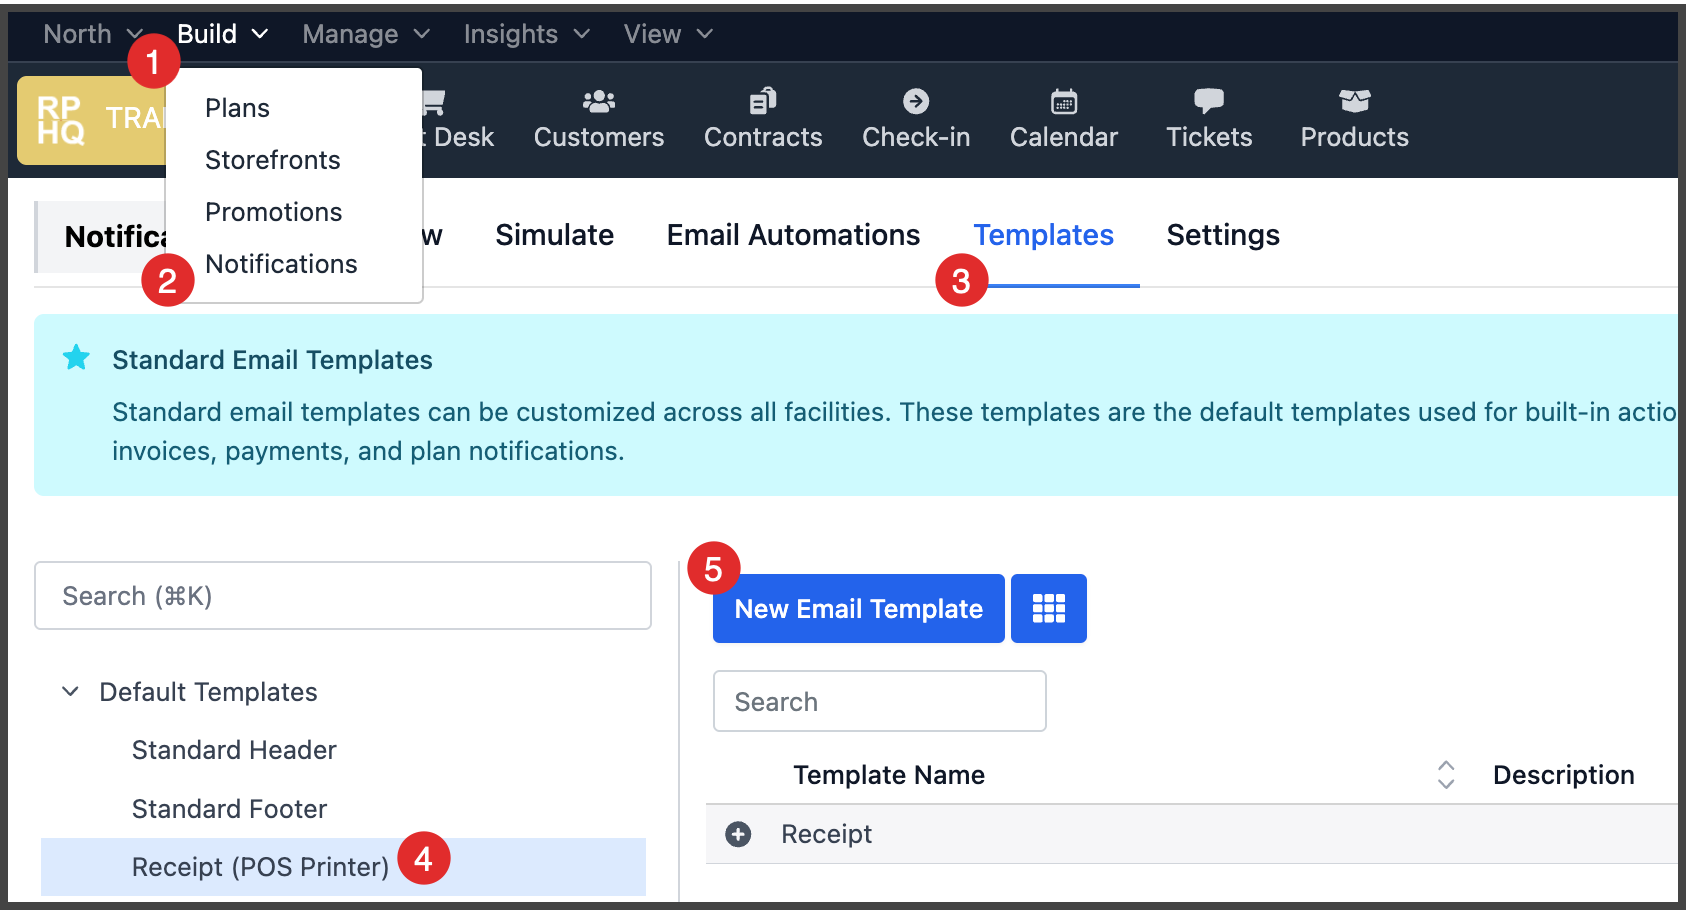Expand the Receipt row with the plus icon
This screenshot has height=910, width=1686.
738,833
